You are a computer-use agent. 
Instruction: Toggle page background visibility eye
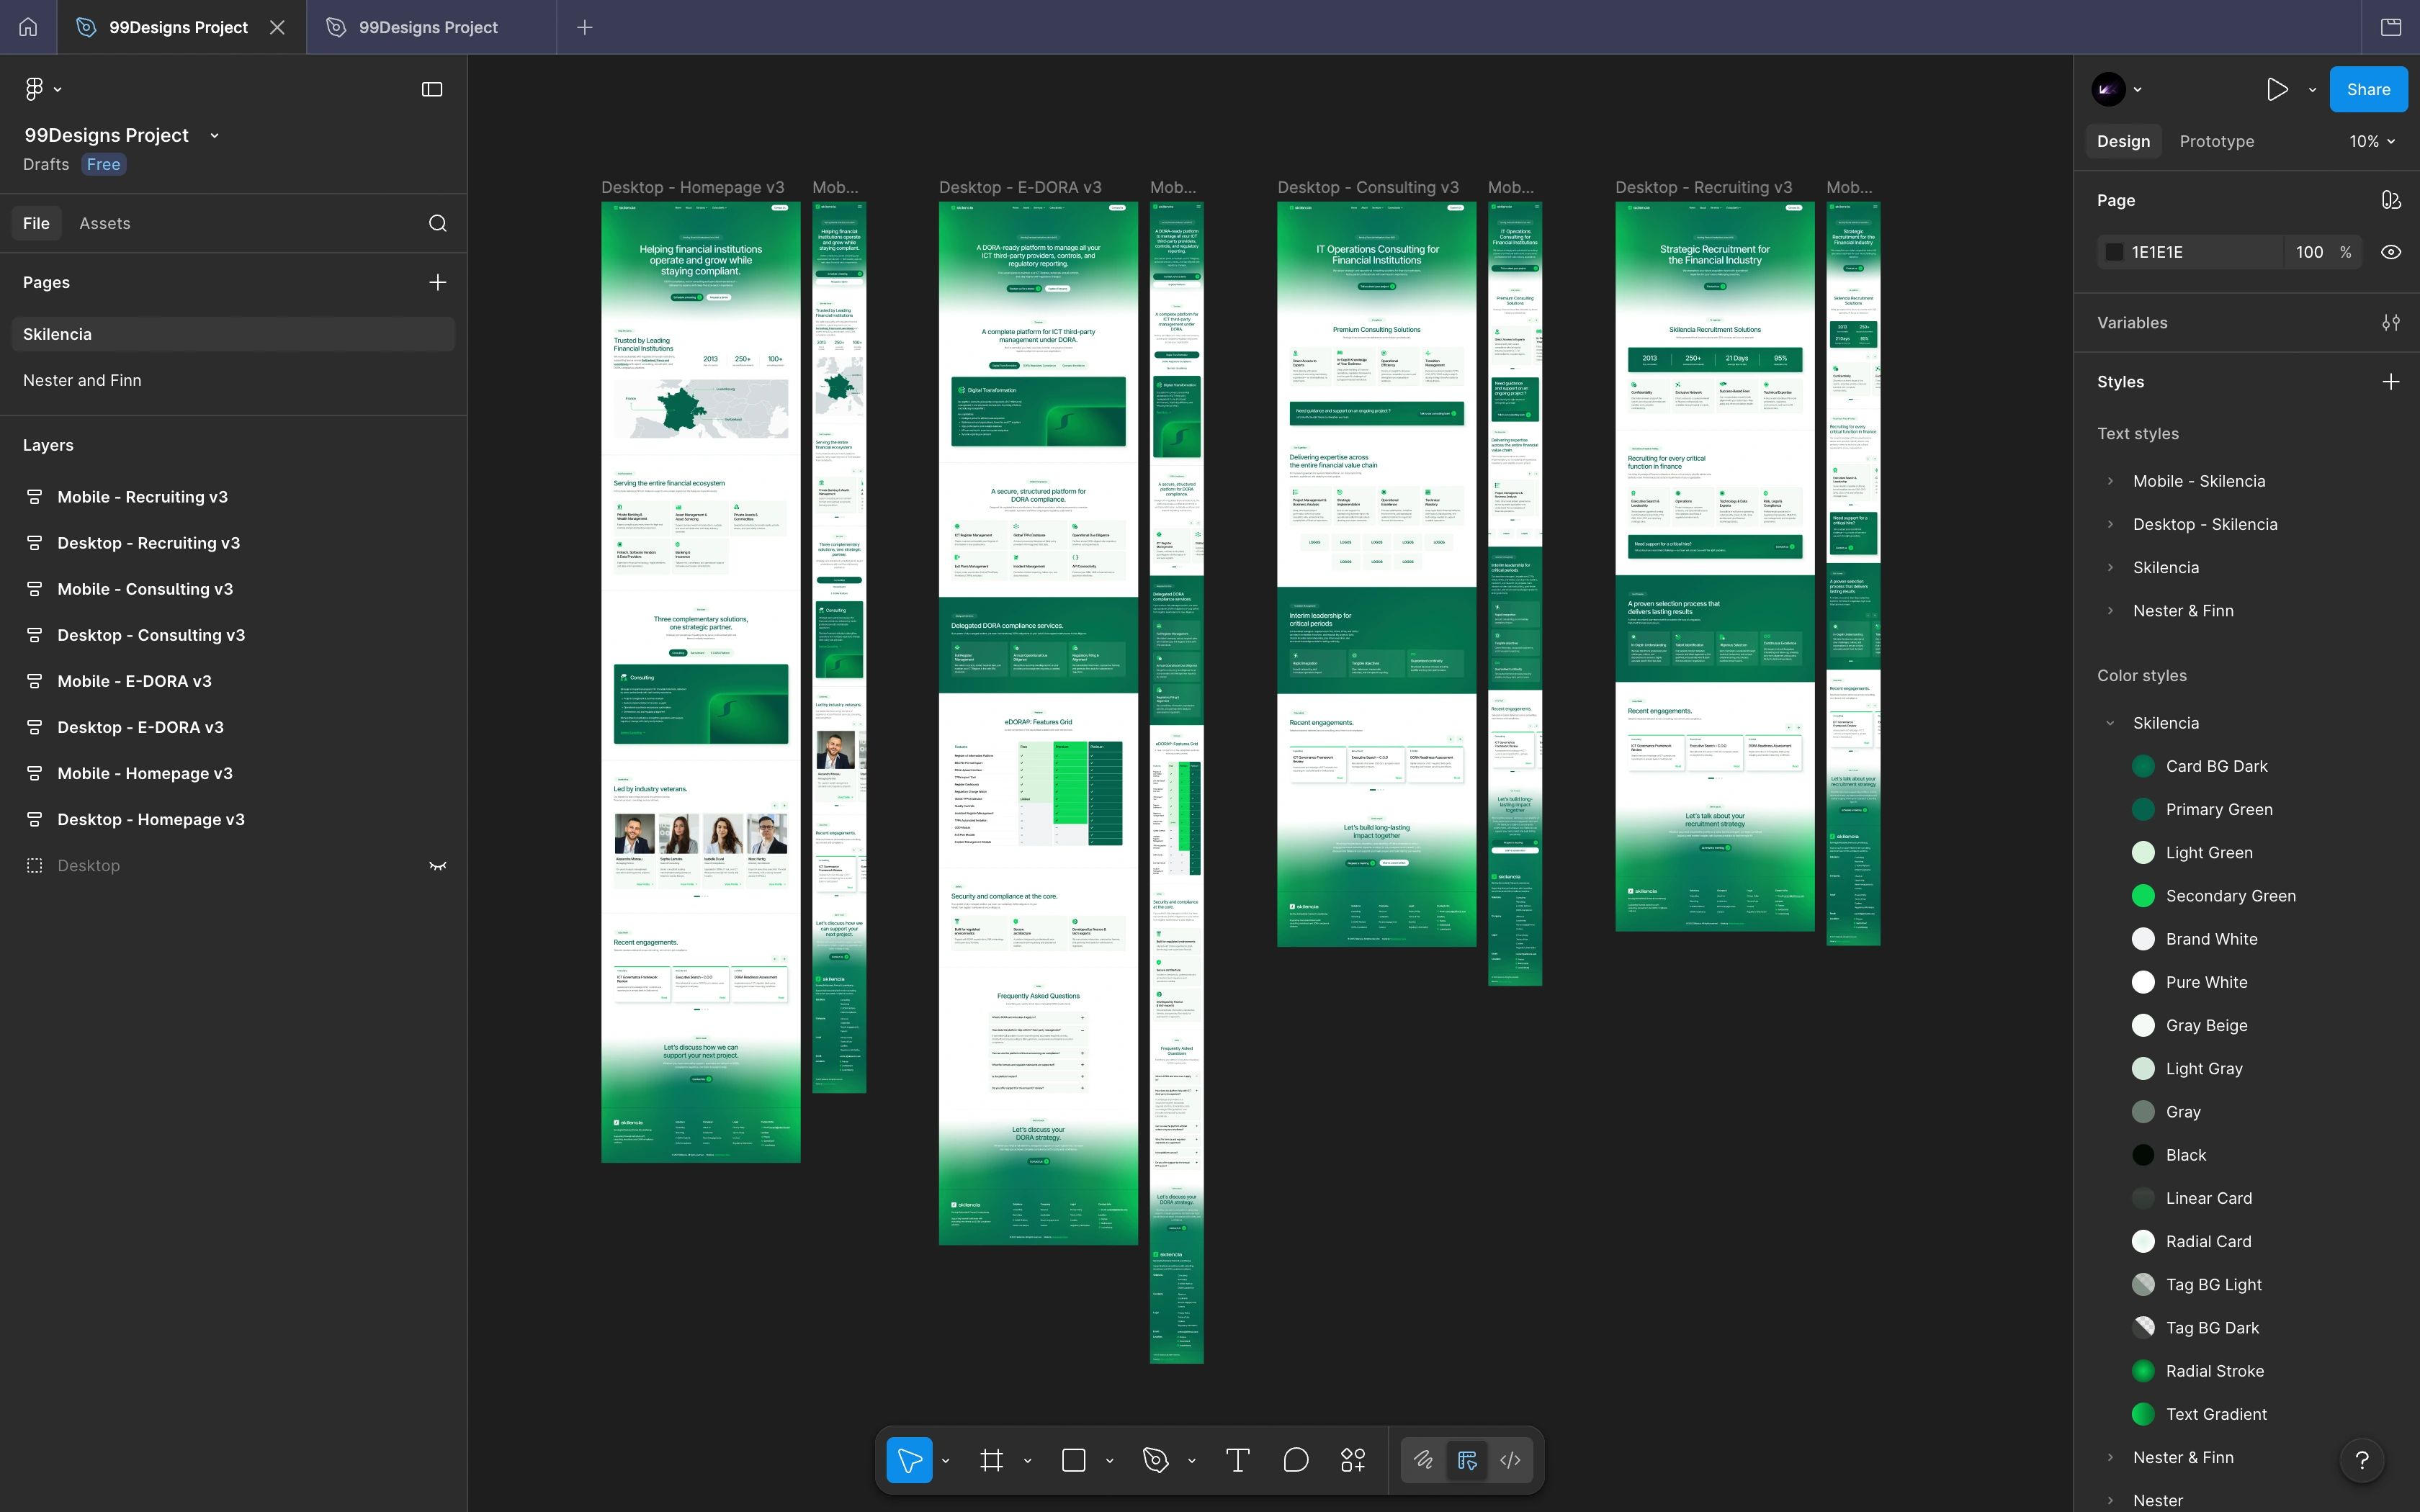tap(2390, 252)
